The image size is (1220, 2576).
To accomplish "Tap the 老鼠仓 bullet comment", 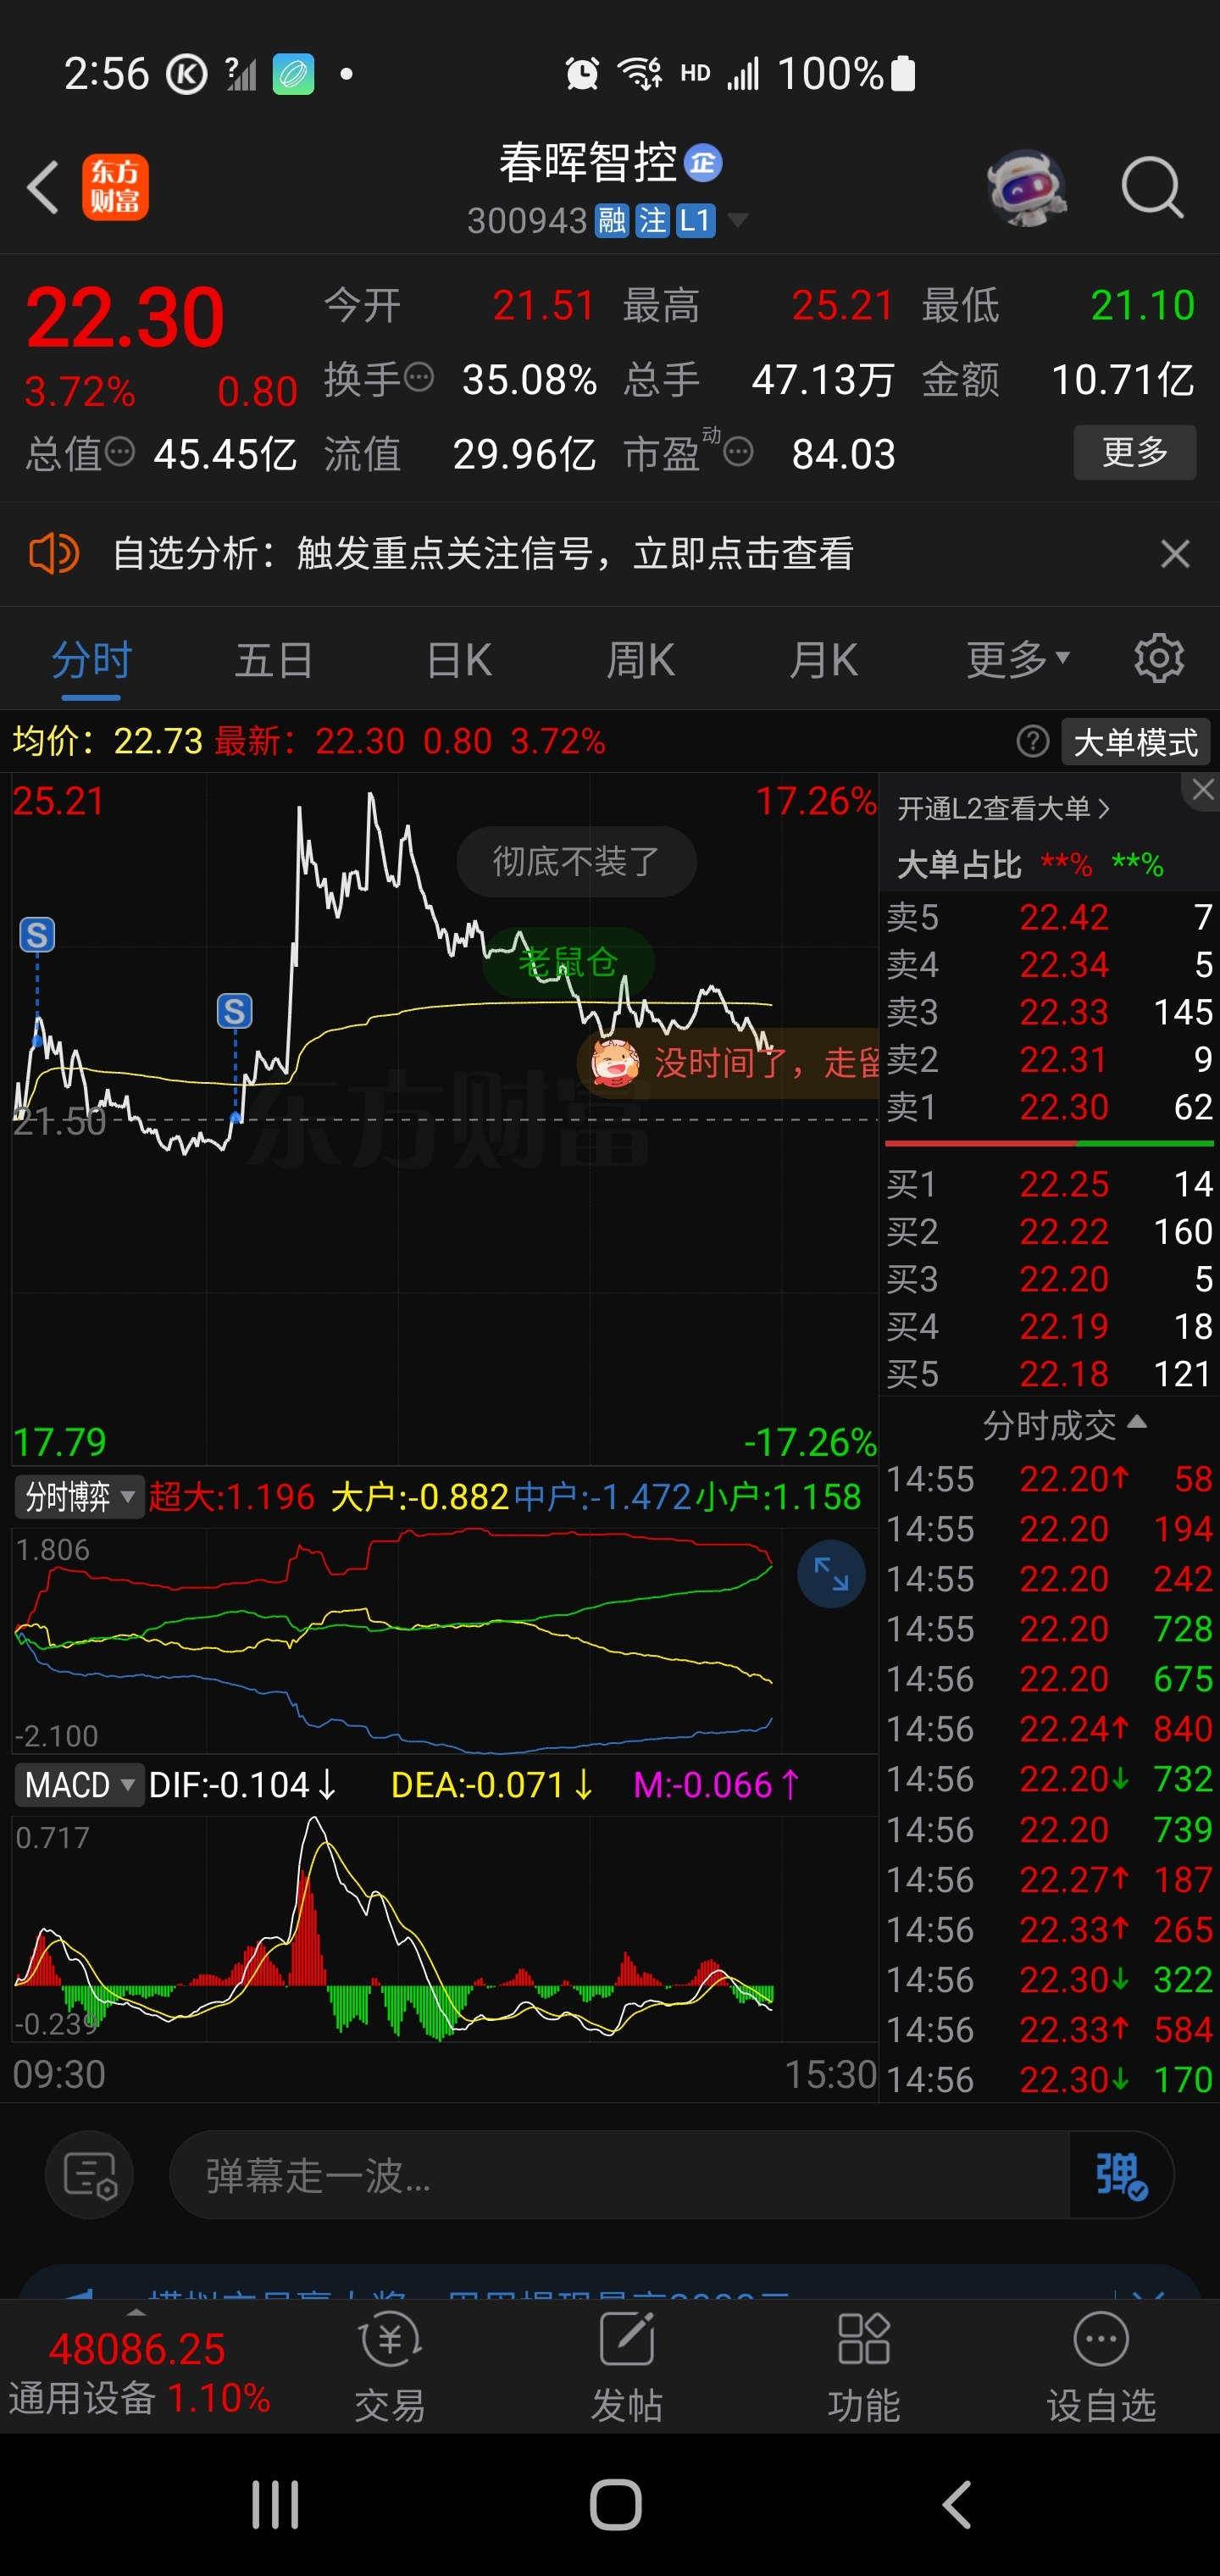I will coord(568,962).
